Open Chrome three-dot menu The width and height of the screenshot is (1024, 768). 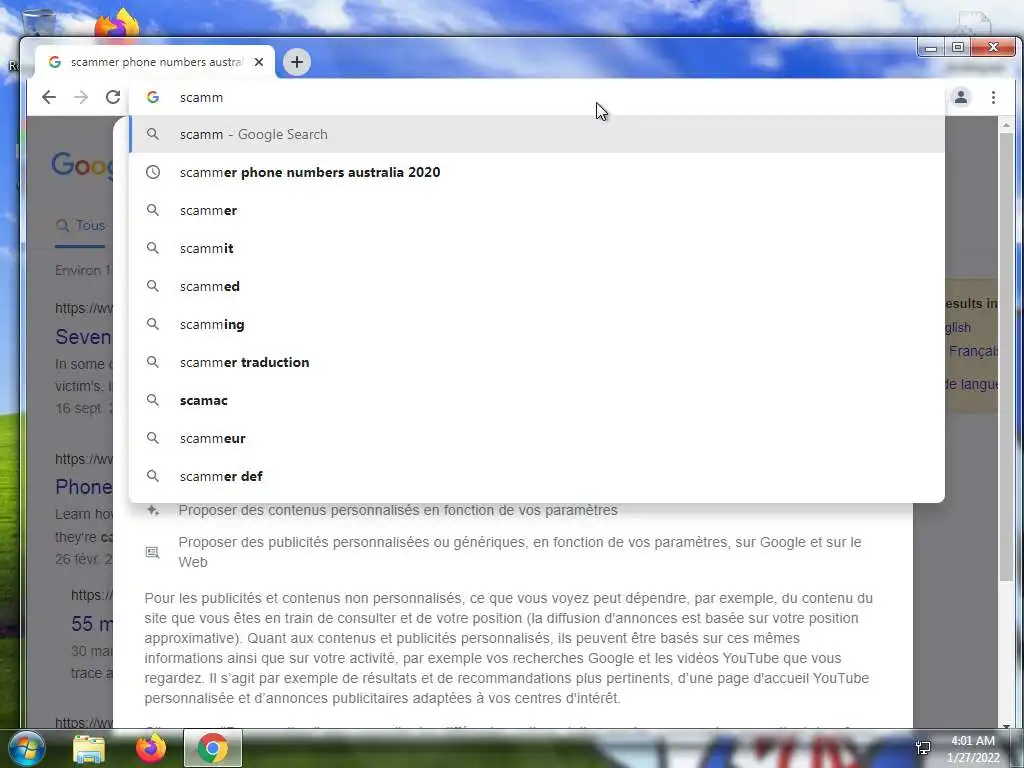coord(993,97)
